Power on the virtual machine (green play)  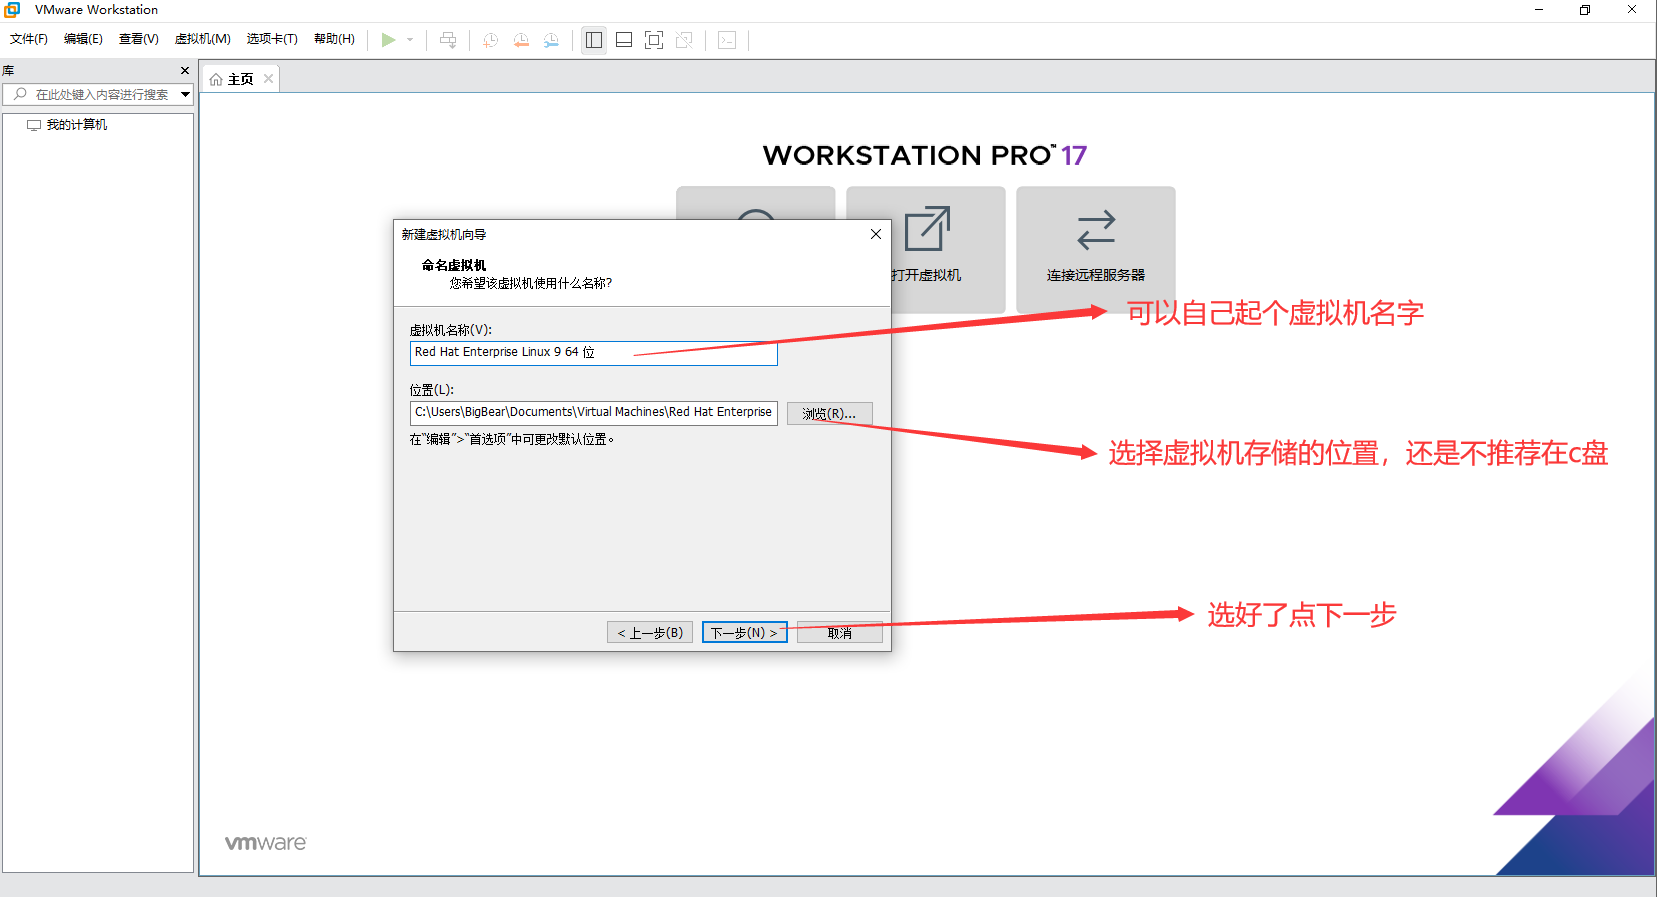tap(388, 40)
